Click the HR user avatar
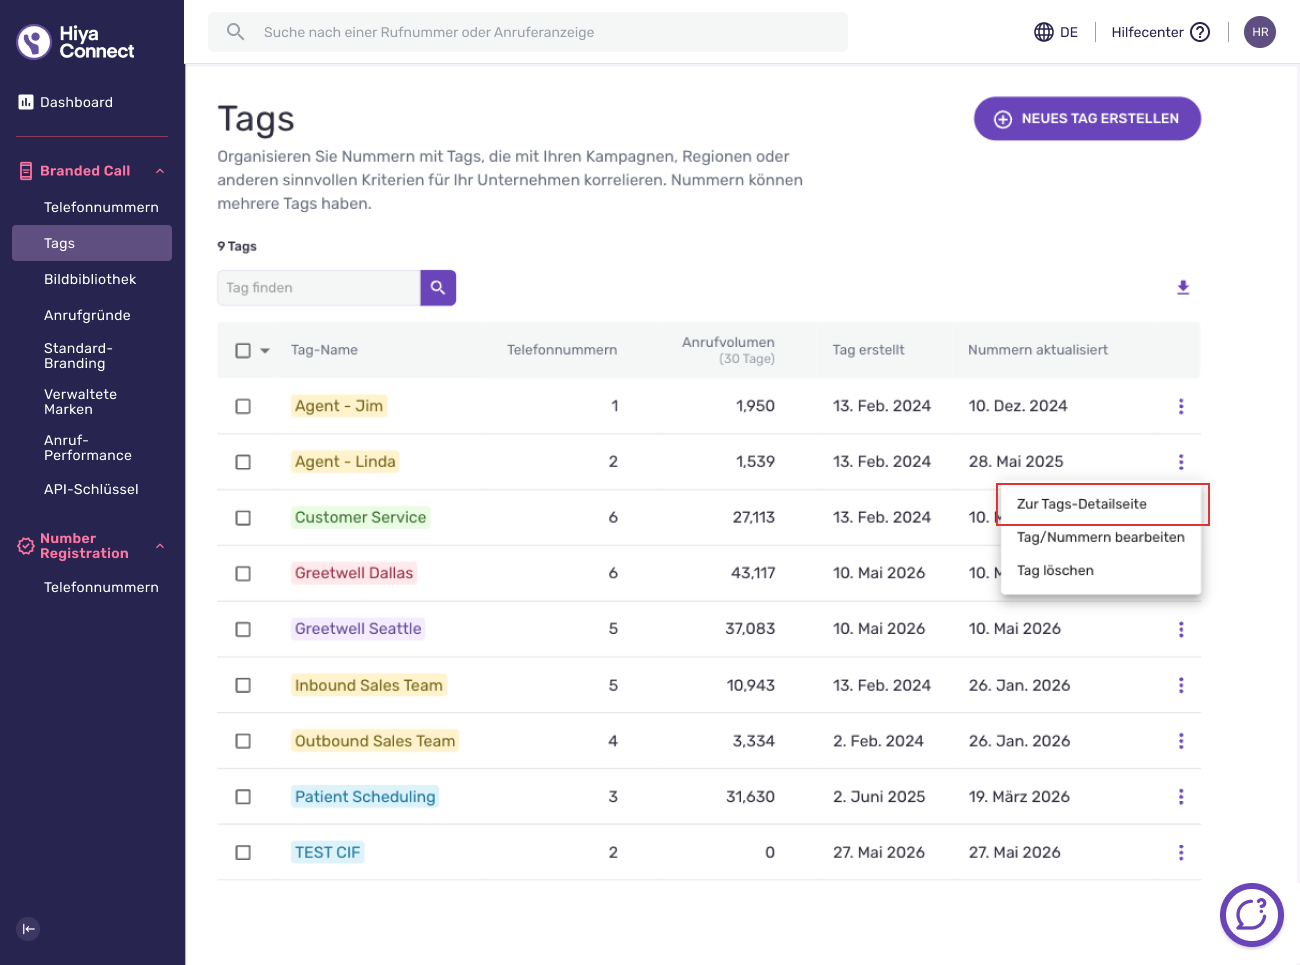This screenshot has height=965, width=1300. [1260, 32]
